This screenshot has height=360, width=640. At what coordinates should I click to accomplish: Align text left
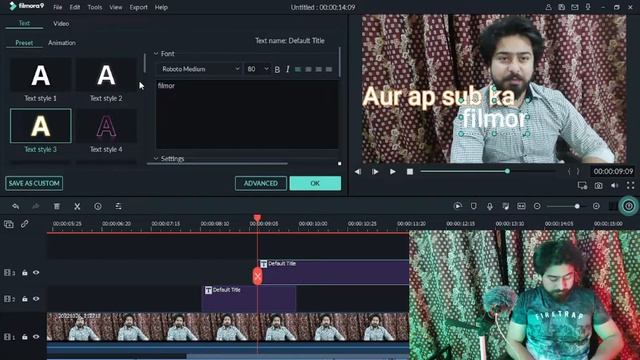tap(298, 69)
